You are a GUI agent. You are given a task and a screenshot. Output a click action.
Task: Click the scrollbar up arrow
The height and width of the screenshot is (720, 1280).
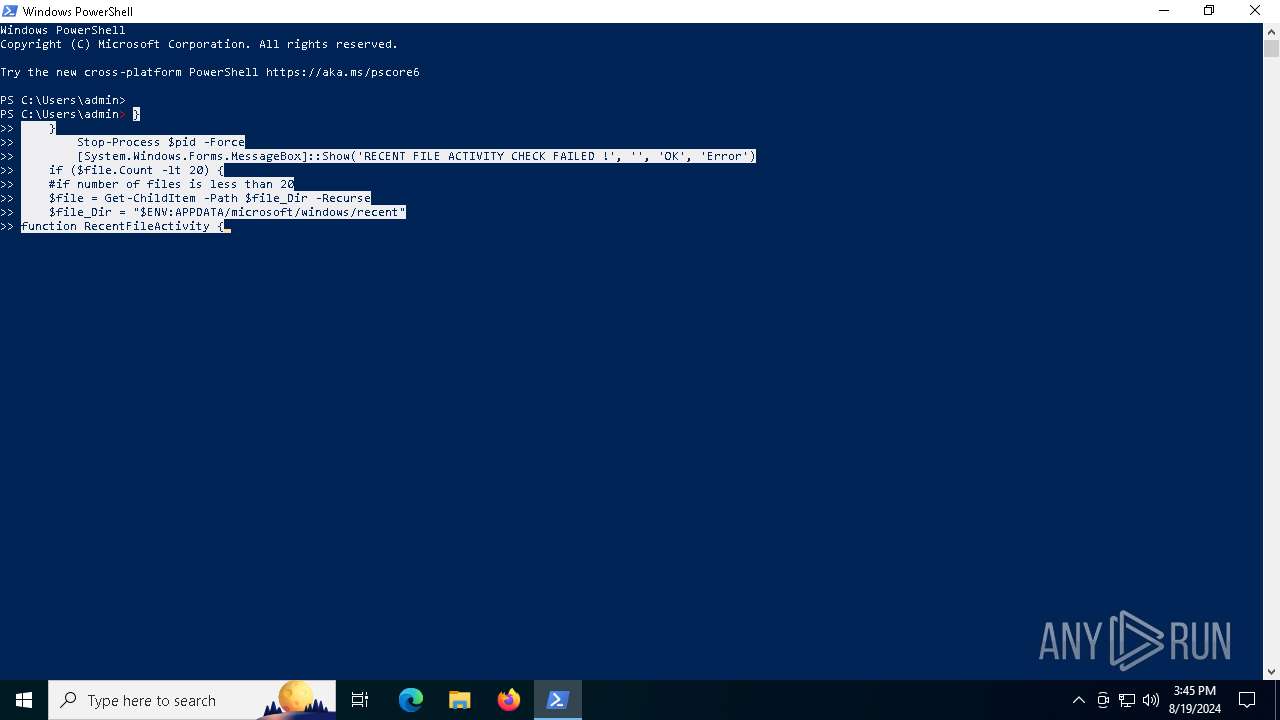click(1271, 31)
